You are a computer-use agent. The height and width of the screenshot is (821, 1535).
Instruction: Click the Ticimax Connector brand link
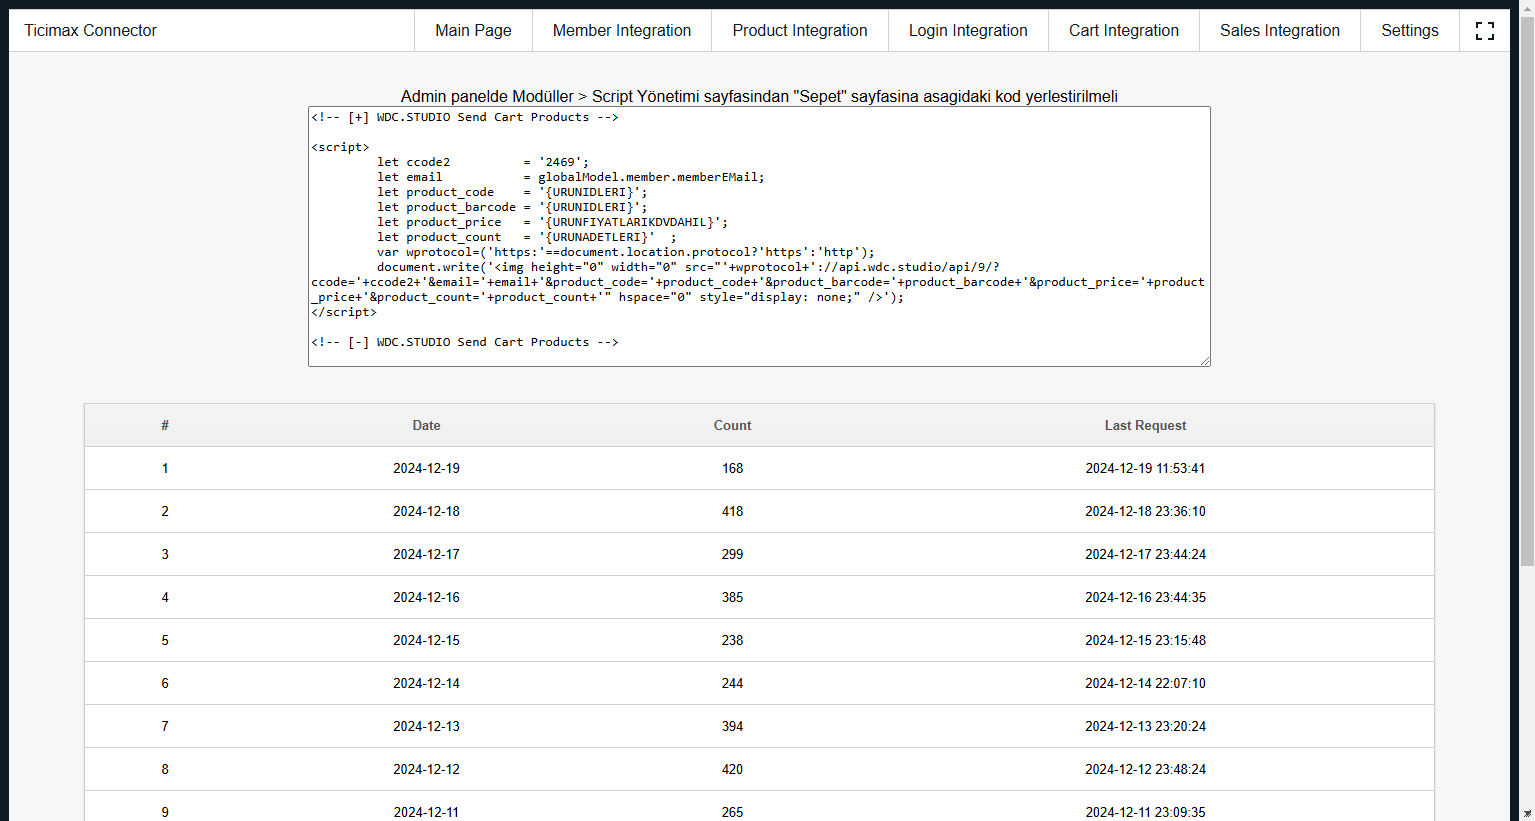(91, 31)
